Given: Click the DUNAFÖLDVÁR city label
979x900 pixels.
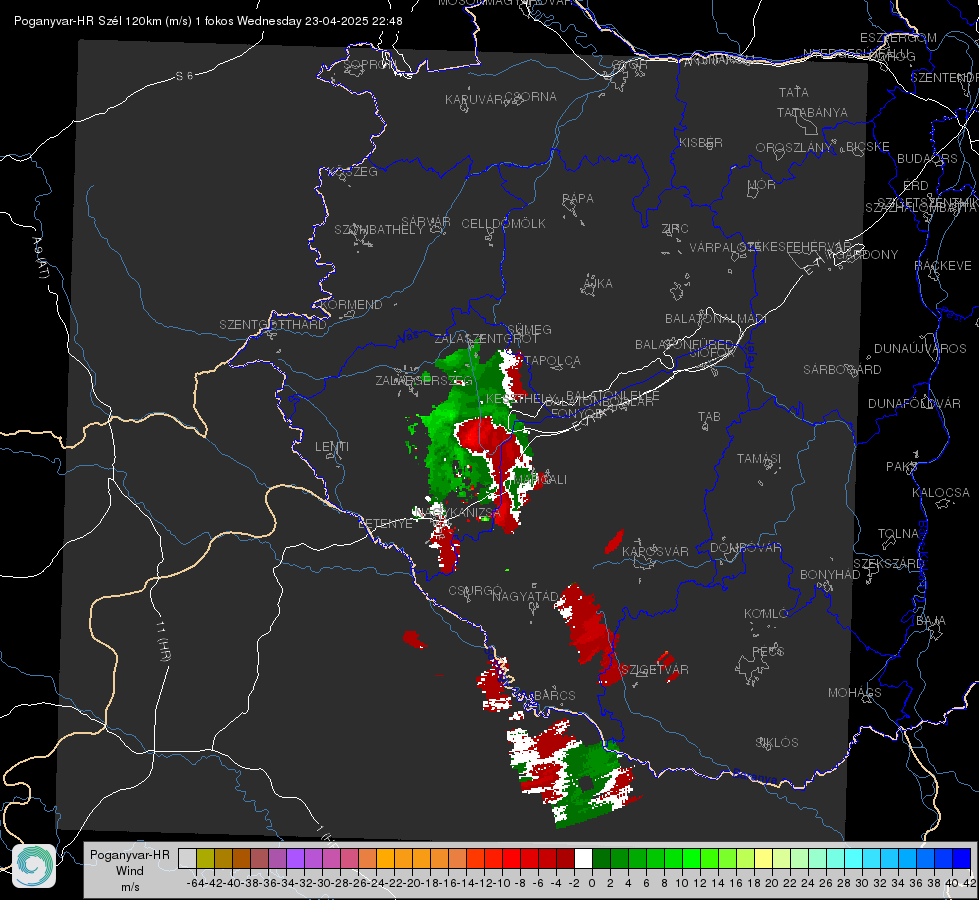Looking at the screenshot, I should tap(914, 404).
